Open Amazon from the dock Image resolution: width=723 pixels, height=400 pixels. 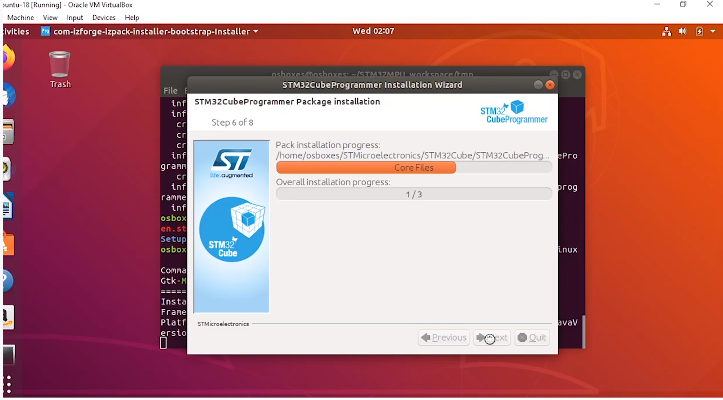coord(8,317)
